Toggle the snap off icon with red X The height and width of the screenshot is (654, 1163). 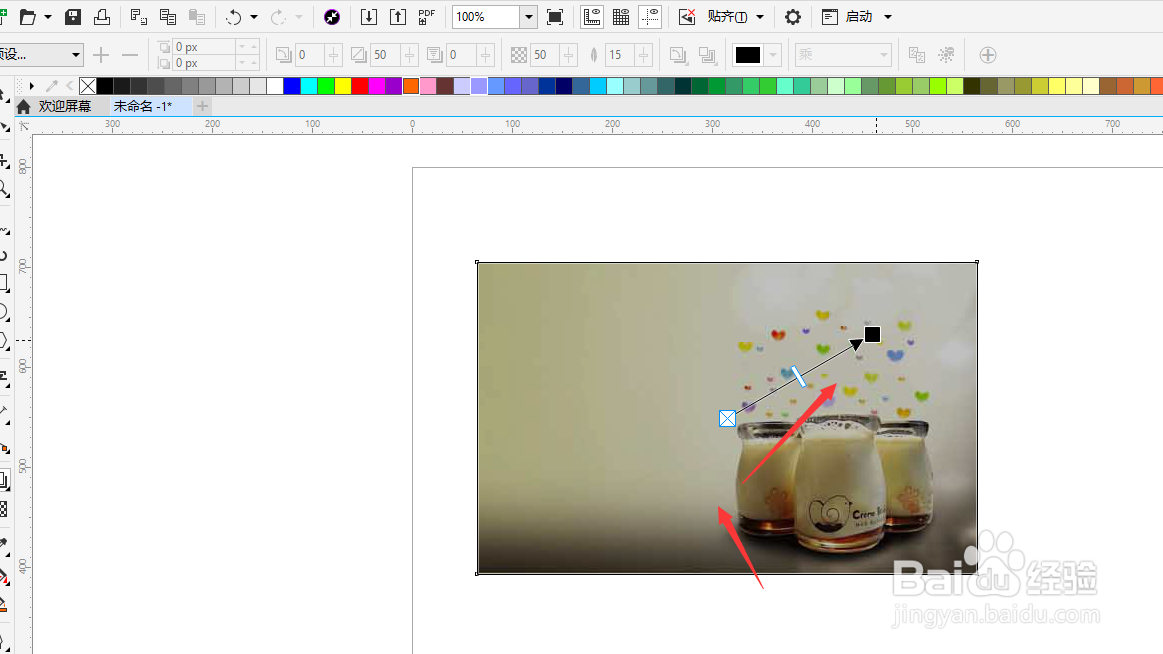pyautogui.click(x=687, y=16)
